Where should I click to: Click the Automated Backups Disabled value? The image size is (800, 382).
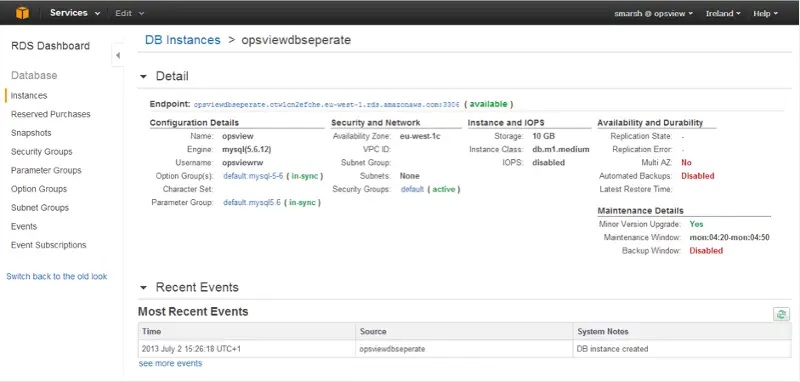tap(697, 176)
